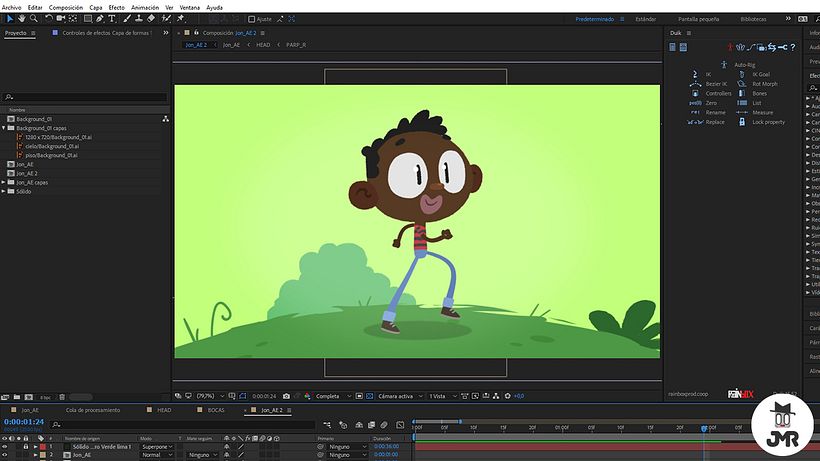Switch to the HEAD timeline tab

click(164, 410)
